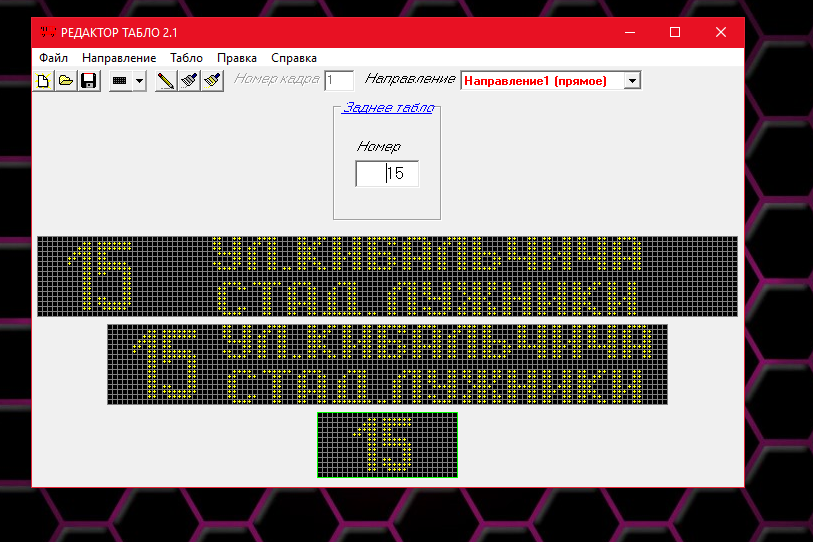The image size is (813, 542).
Task: Click the Save floppy disk icon
Action: [88, 81]
